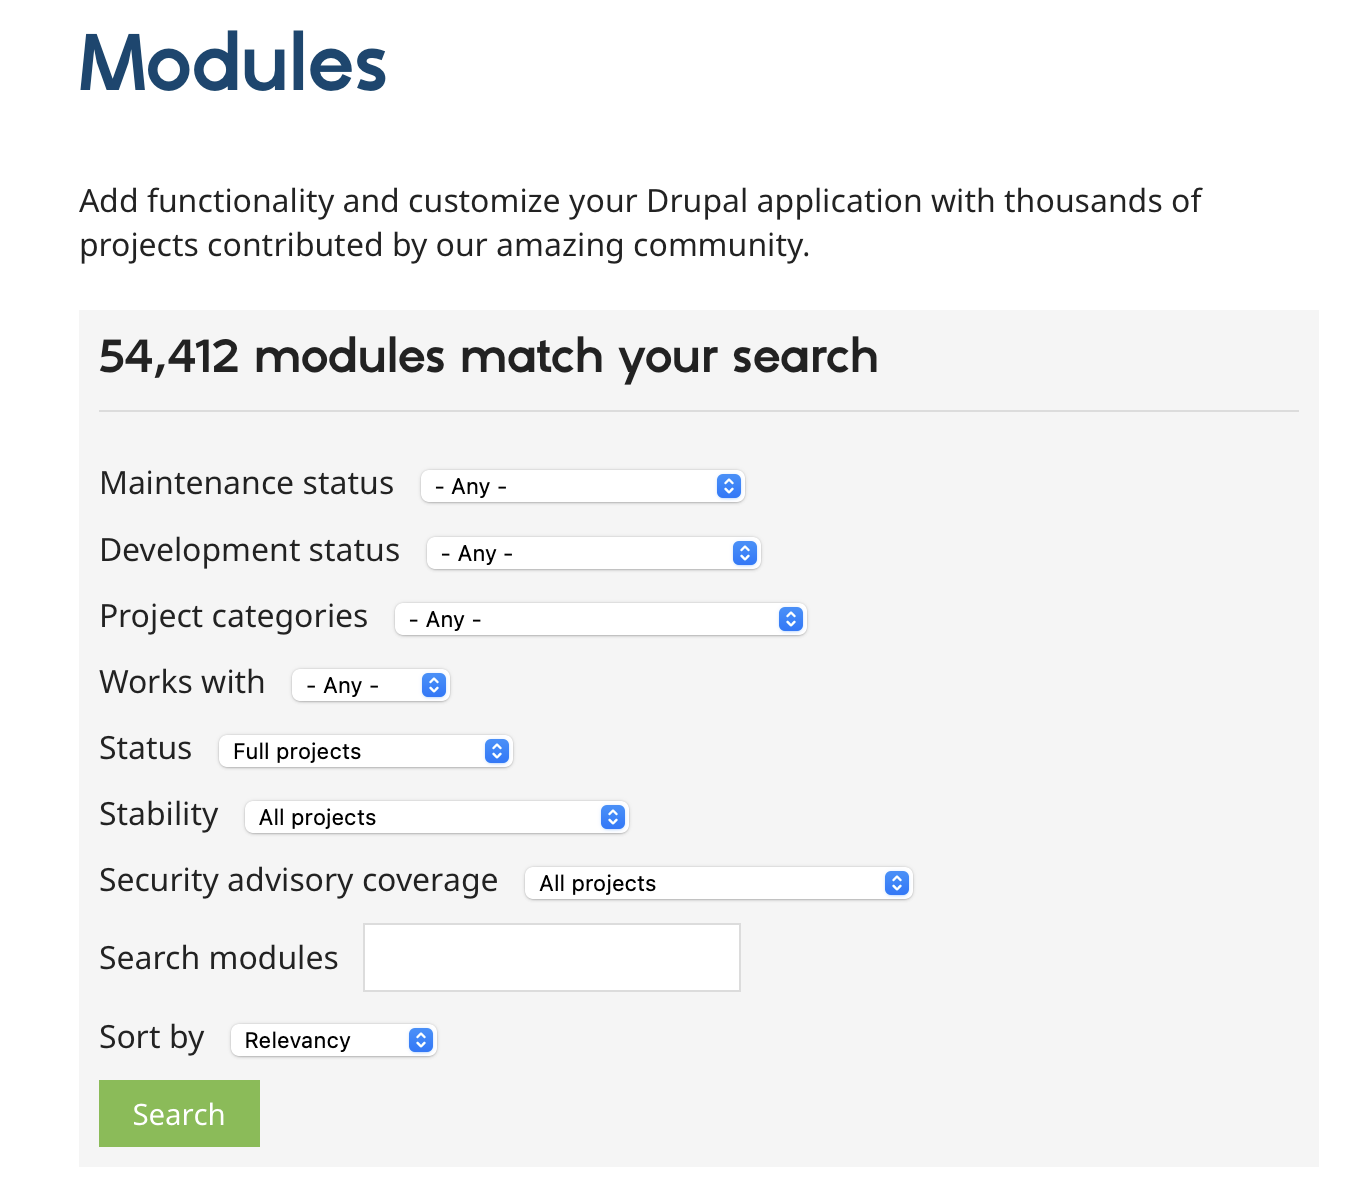Click the Project categories stepper arrows

click(x=791, y=619)
